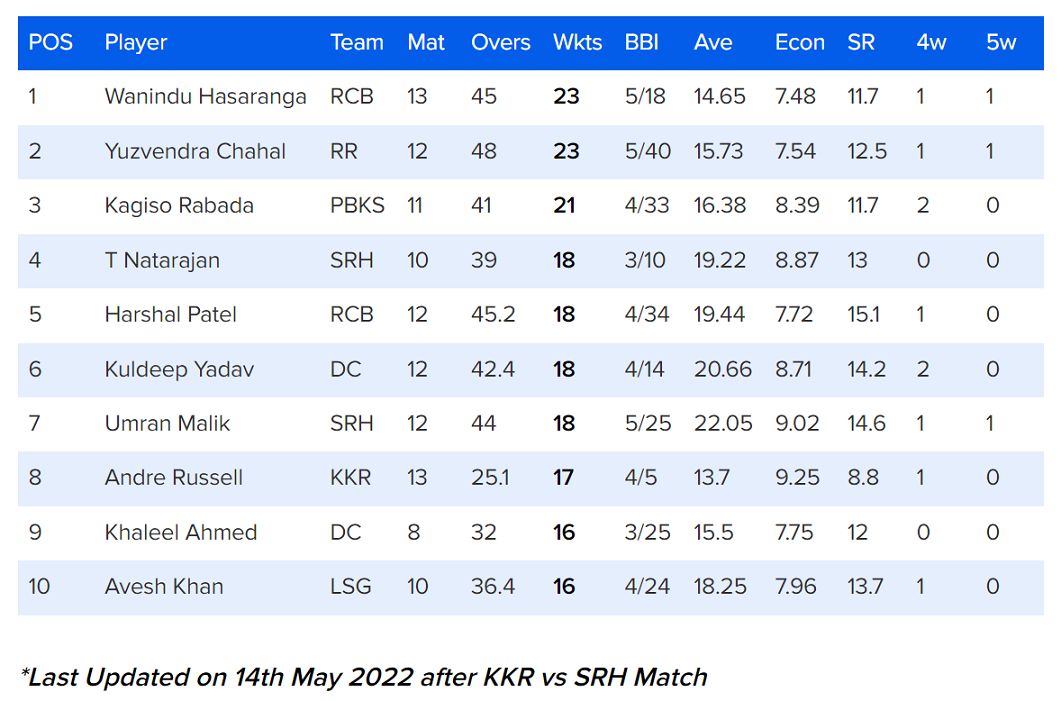Select the Overs column header
Screen dimensions: 1061x701
click(500, 43)
